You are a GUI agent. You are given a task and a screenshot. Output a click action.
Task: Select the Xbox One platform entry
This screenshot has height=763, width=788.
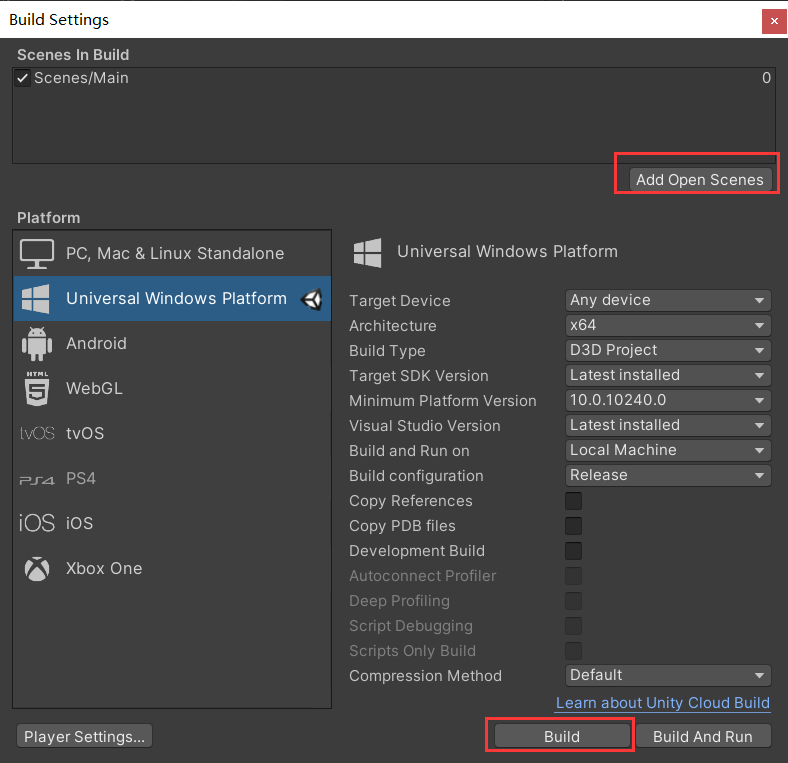pyautogui.click(x=172, y=568)
